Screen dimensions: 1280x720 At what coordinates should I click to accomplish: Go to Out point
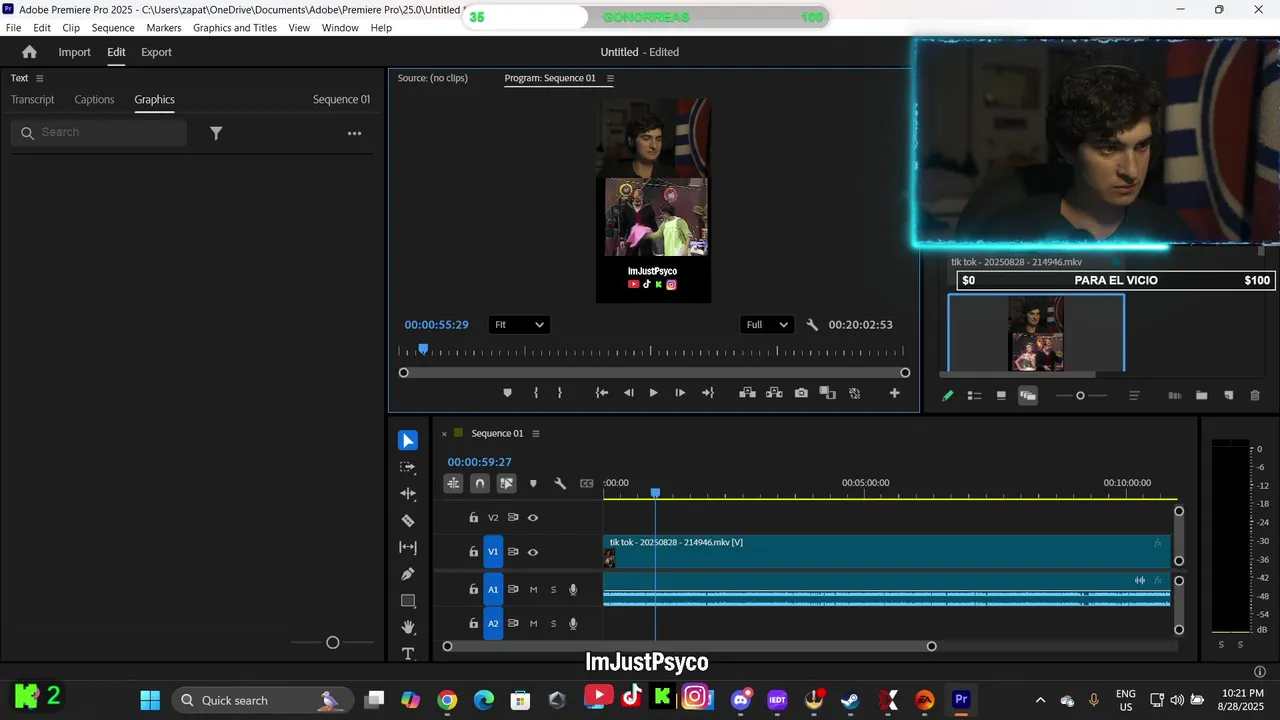click(x=708, y=393)
